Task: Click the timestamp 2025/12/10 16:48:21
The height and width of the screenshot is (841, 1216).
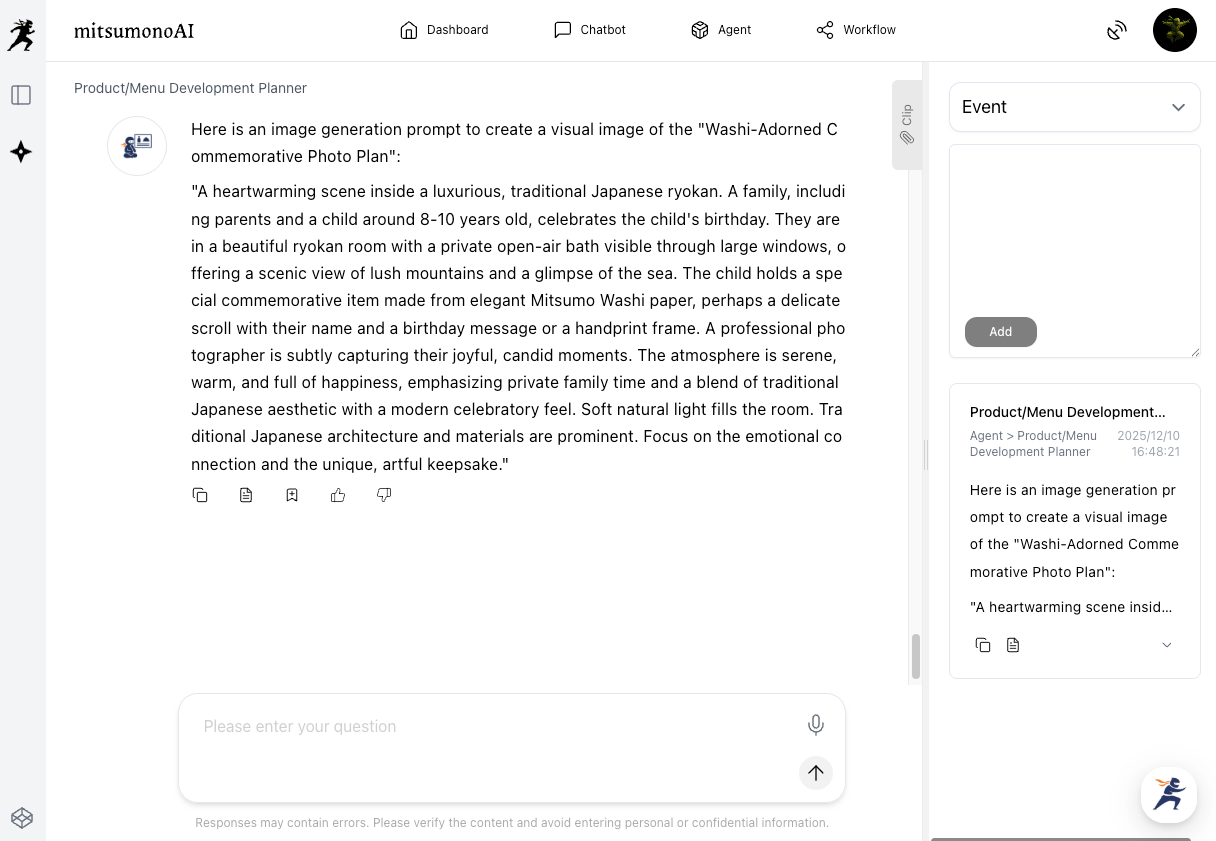Action: [1148, 444]
